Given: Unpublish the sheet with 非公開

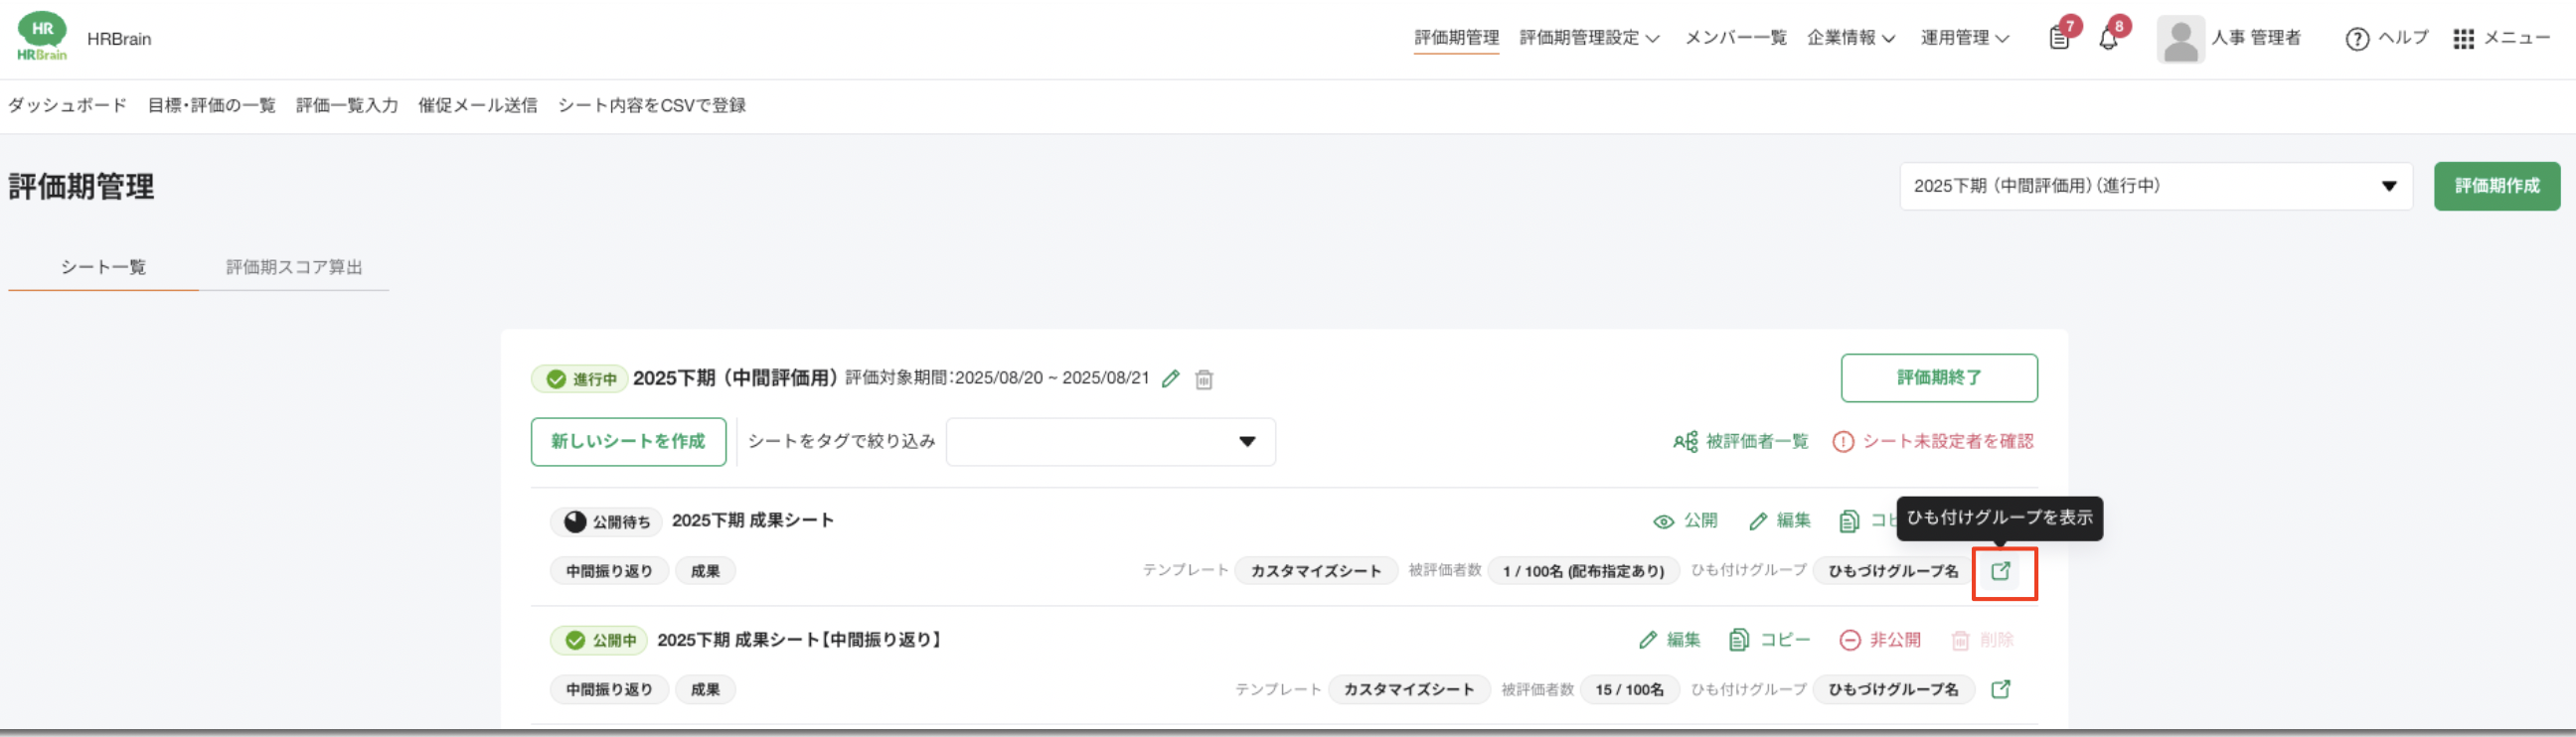Looking at the screenshot, I should [1880, 640].
